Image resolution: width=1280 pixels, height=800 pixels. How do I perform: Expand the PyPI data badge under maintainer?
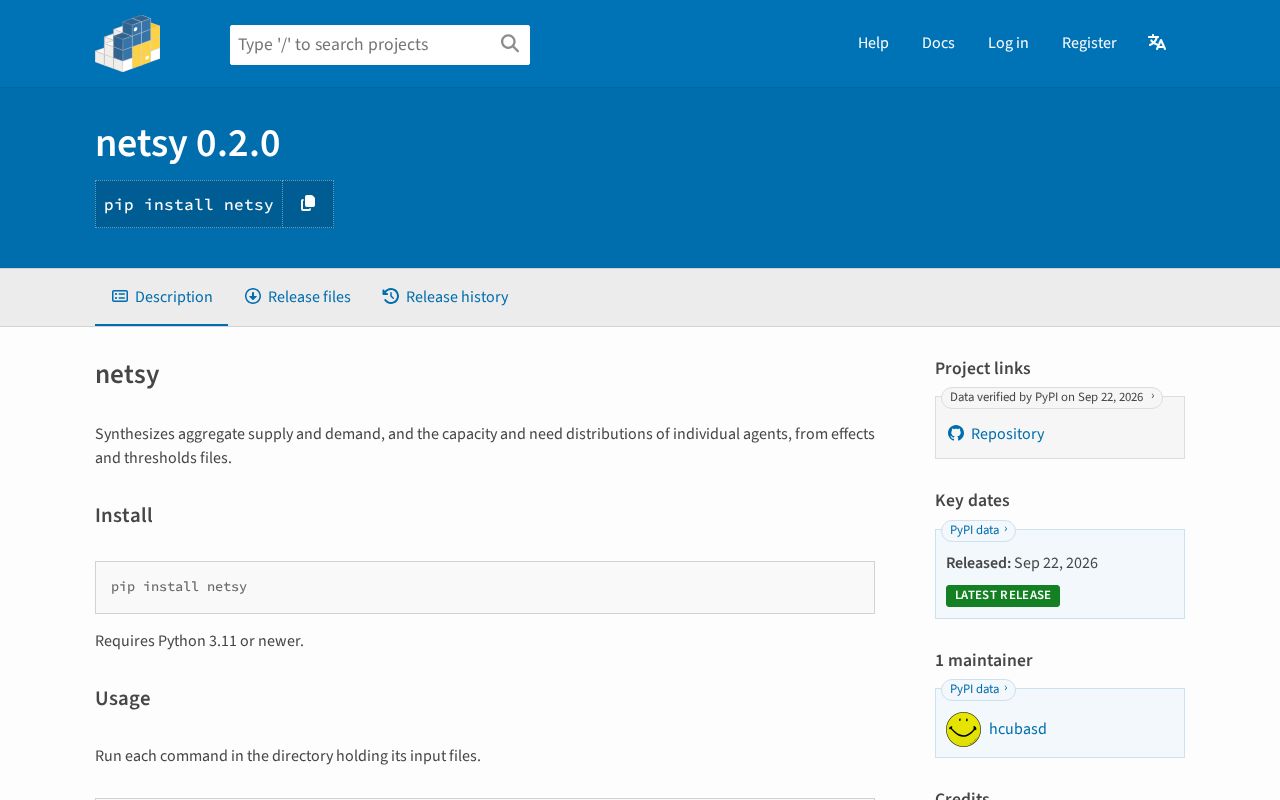[x=978, y=689]
